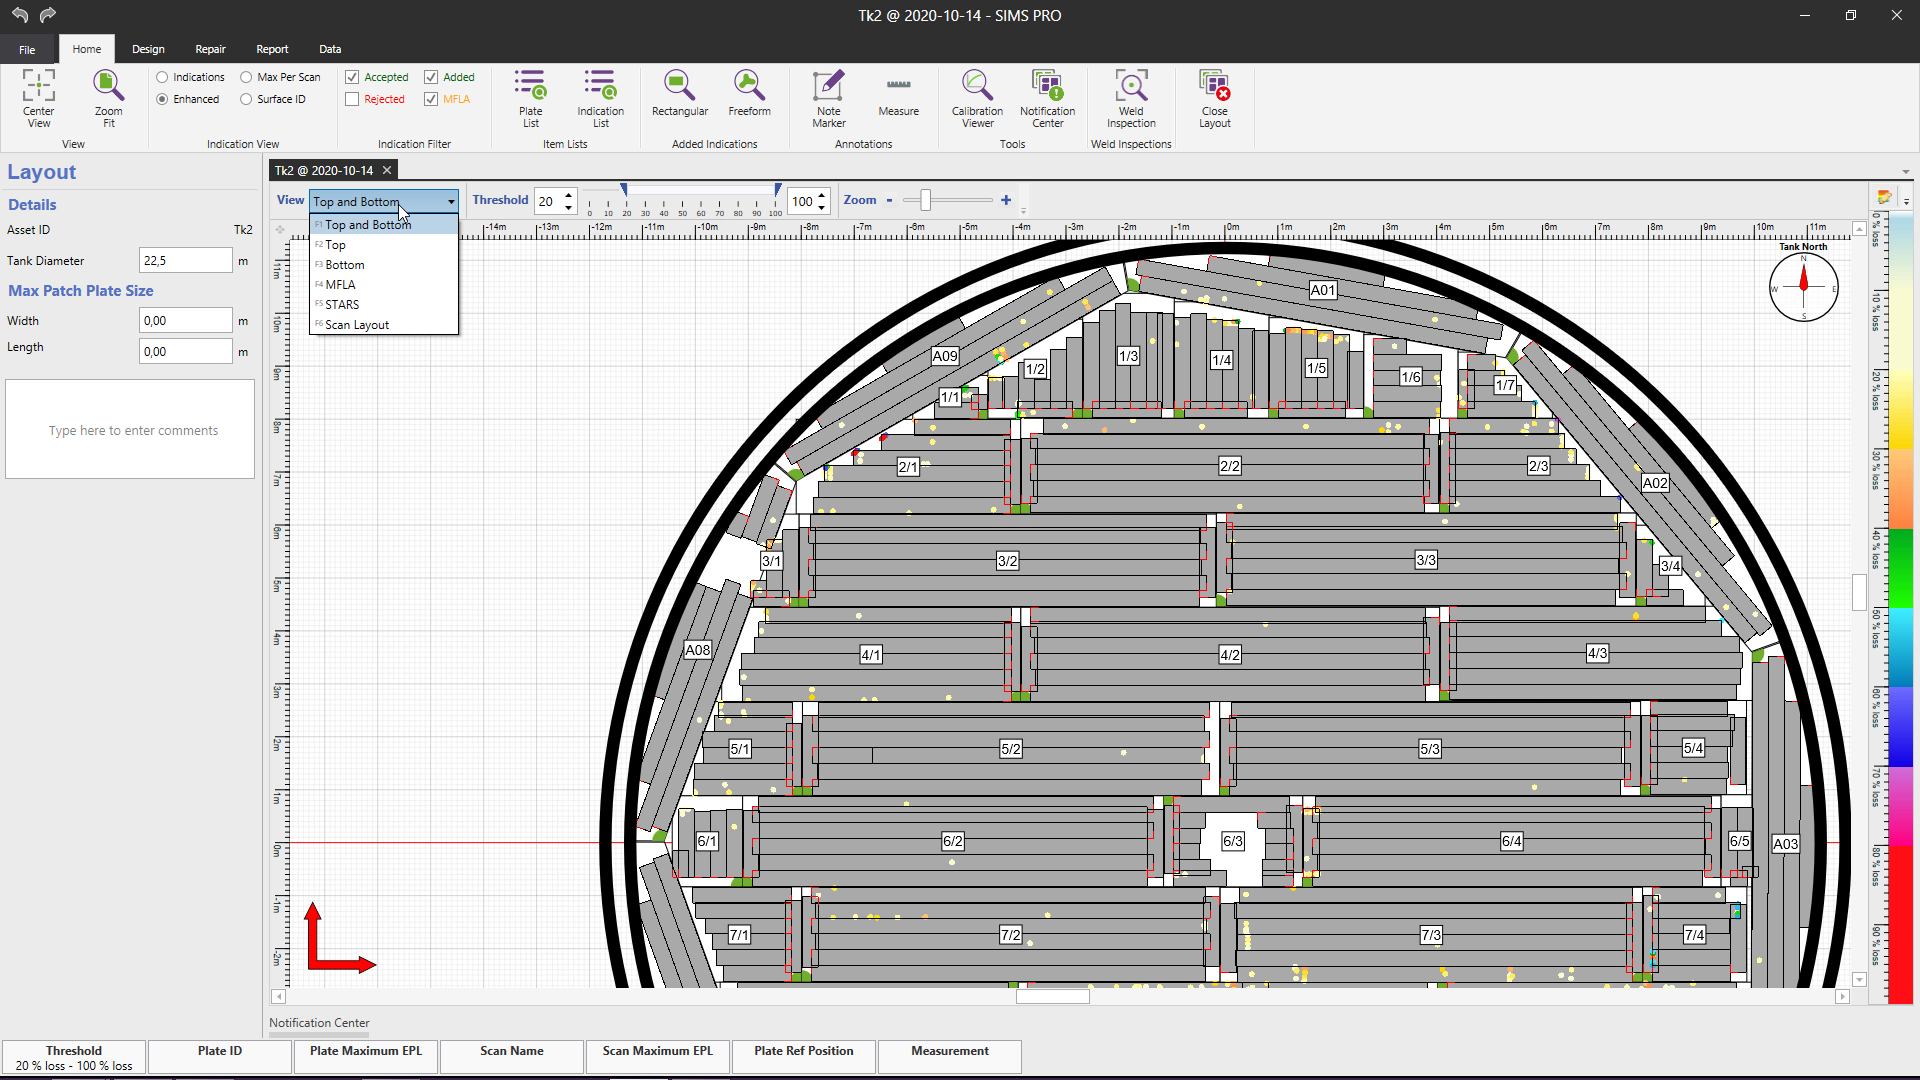Click the Tank Diameter input field
Screen dimensions: 1920x1080
(185, 260)
